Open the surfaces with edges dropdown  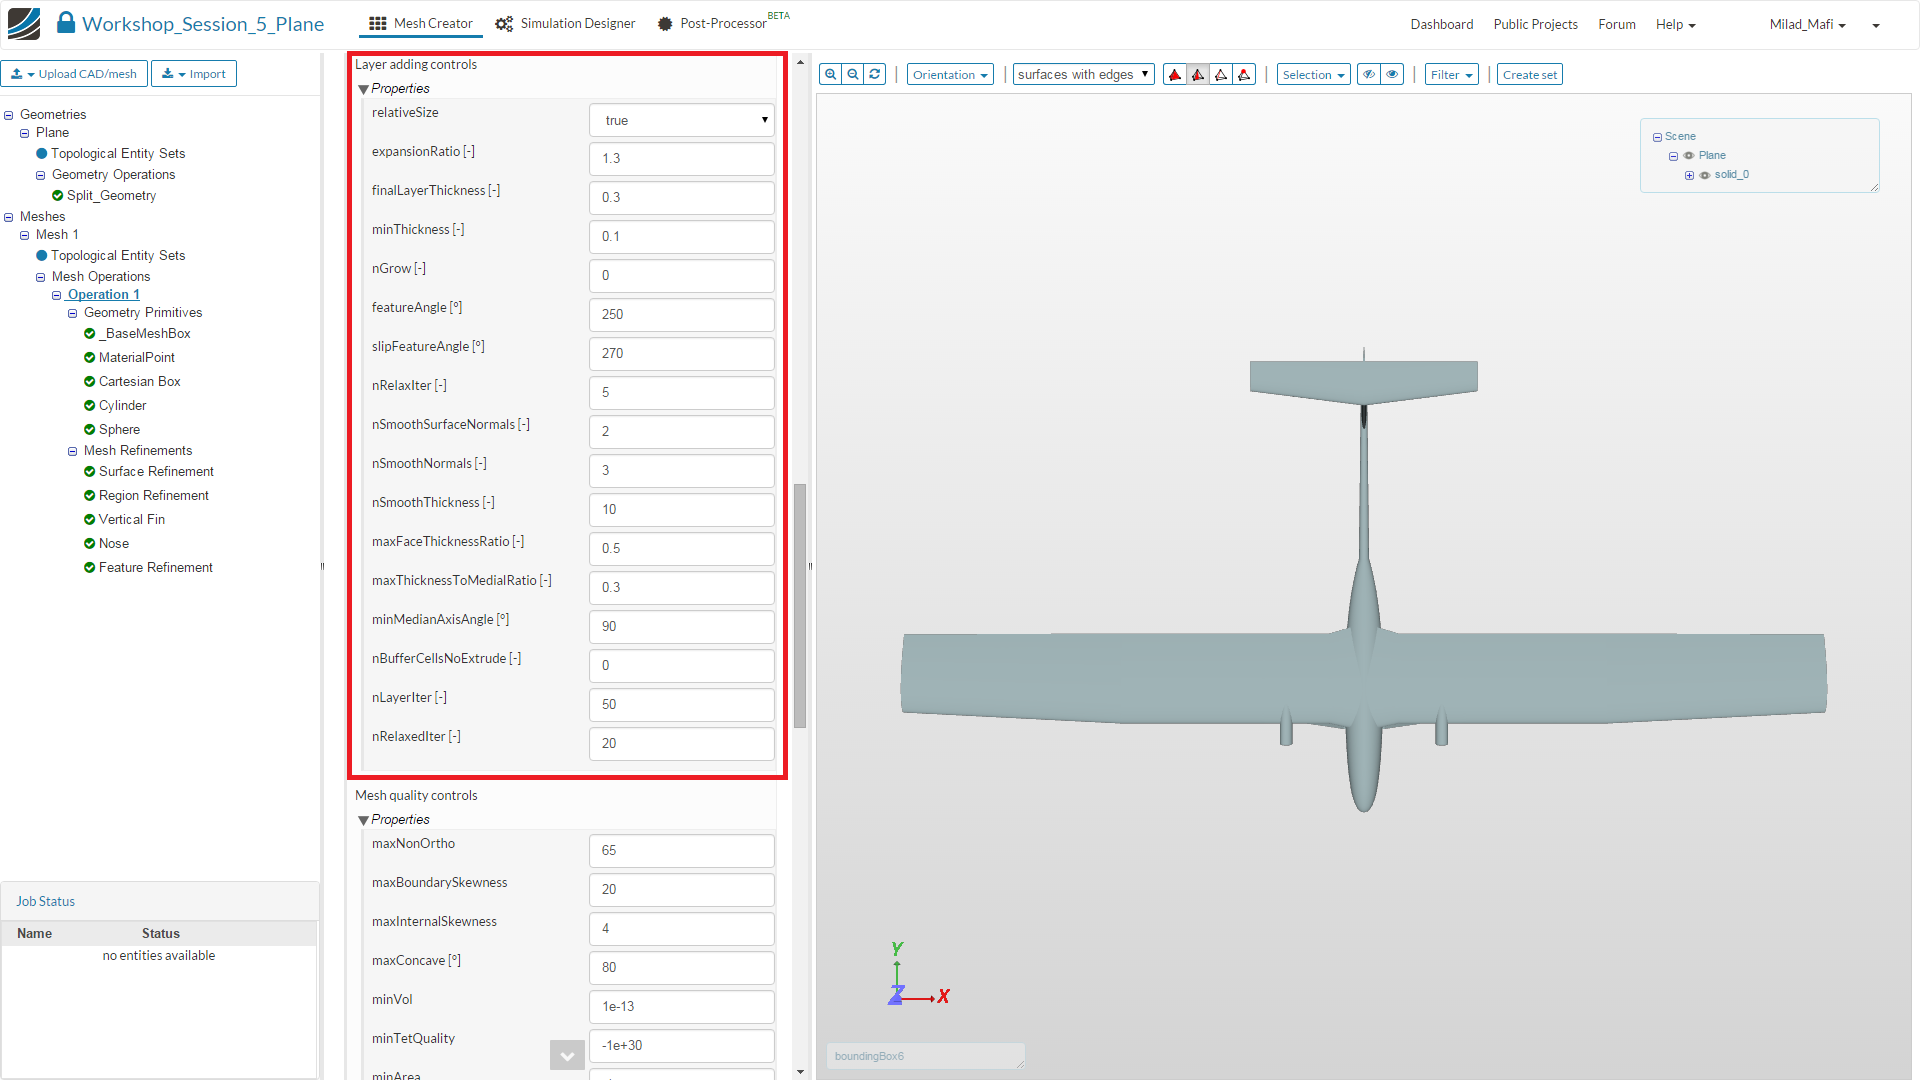pyautogui.click(x=1083, y=75)
